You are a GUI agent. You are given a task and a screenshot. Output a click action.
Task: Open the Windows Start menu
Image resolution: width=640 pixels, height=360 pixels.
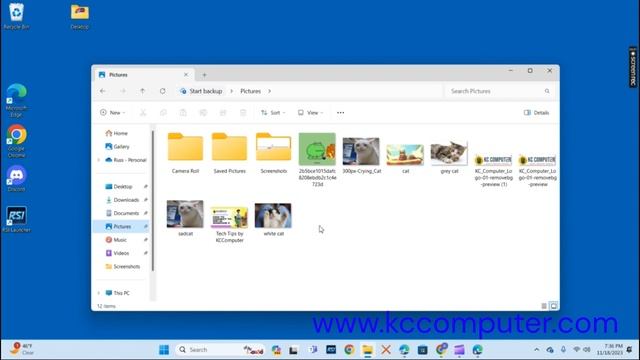[164, 350]
